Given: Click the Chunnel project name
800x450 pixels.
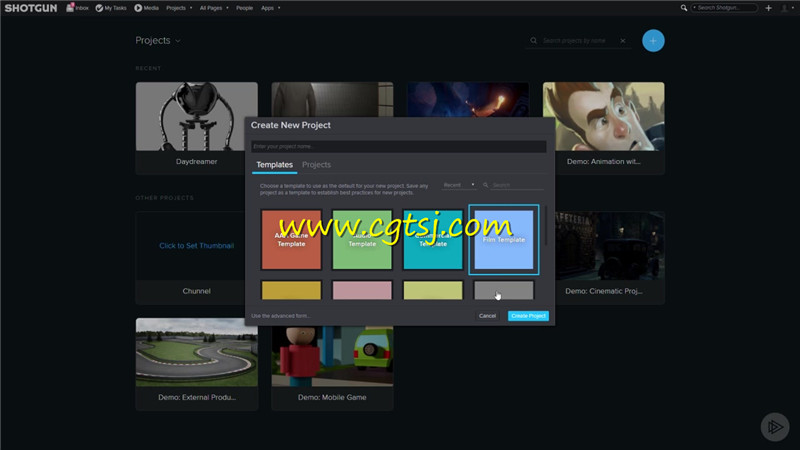Looking at the screenshot, I should tap(196, 291).
